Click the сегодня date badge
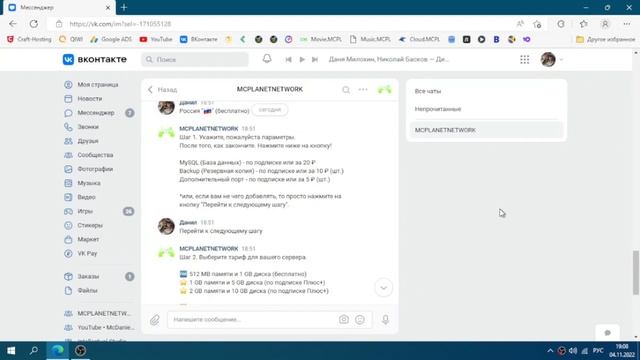 [x=270, y=110]
